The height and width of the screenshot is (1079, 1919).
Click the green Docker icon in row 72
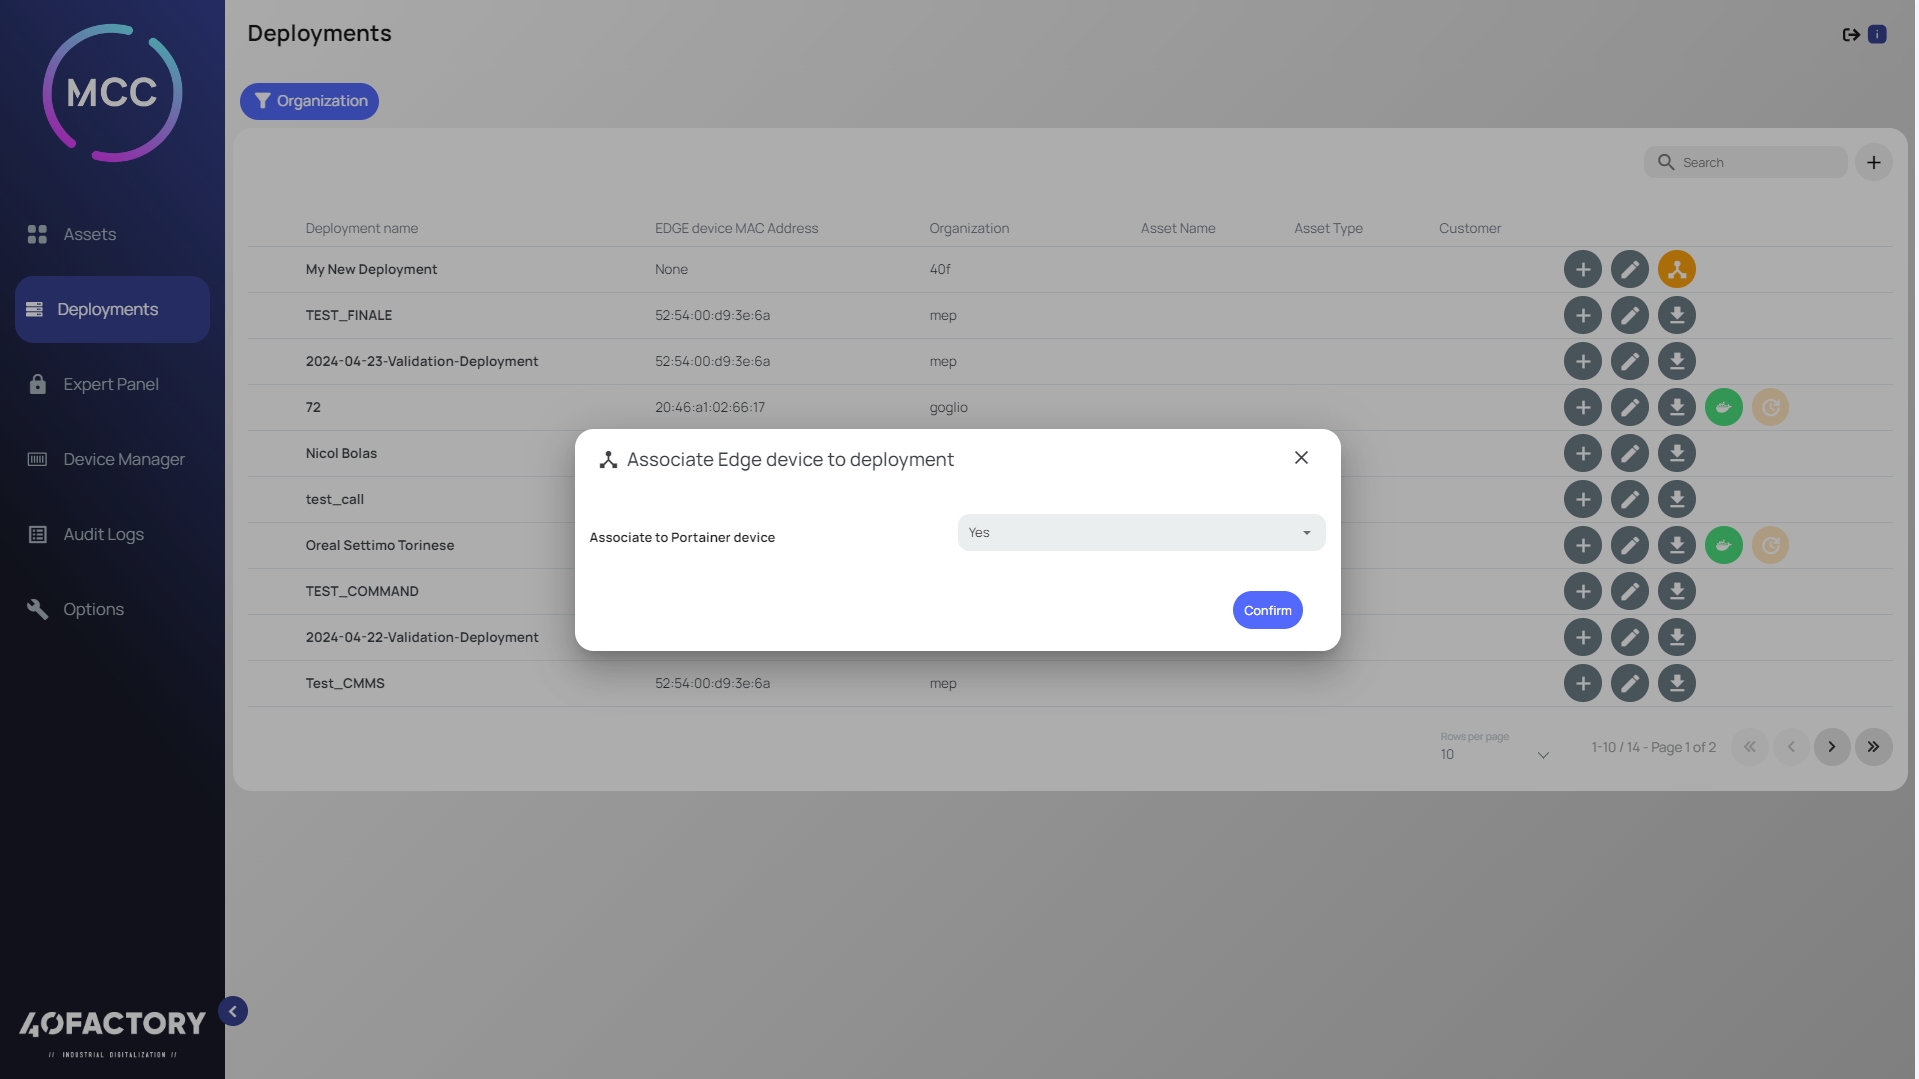click(1723, 407)
